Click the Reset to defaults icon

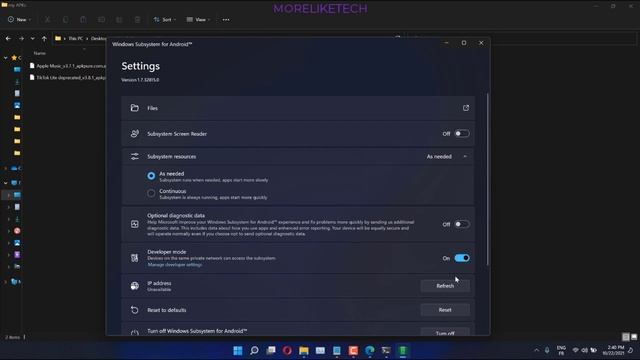[135, 310]
